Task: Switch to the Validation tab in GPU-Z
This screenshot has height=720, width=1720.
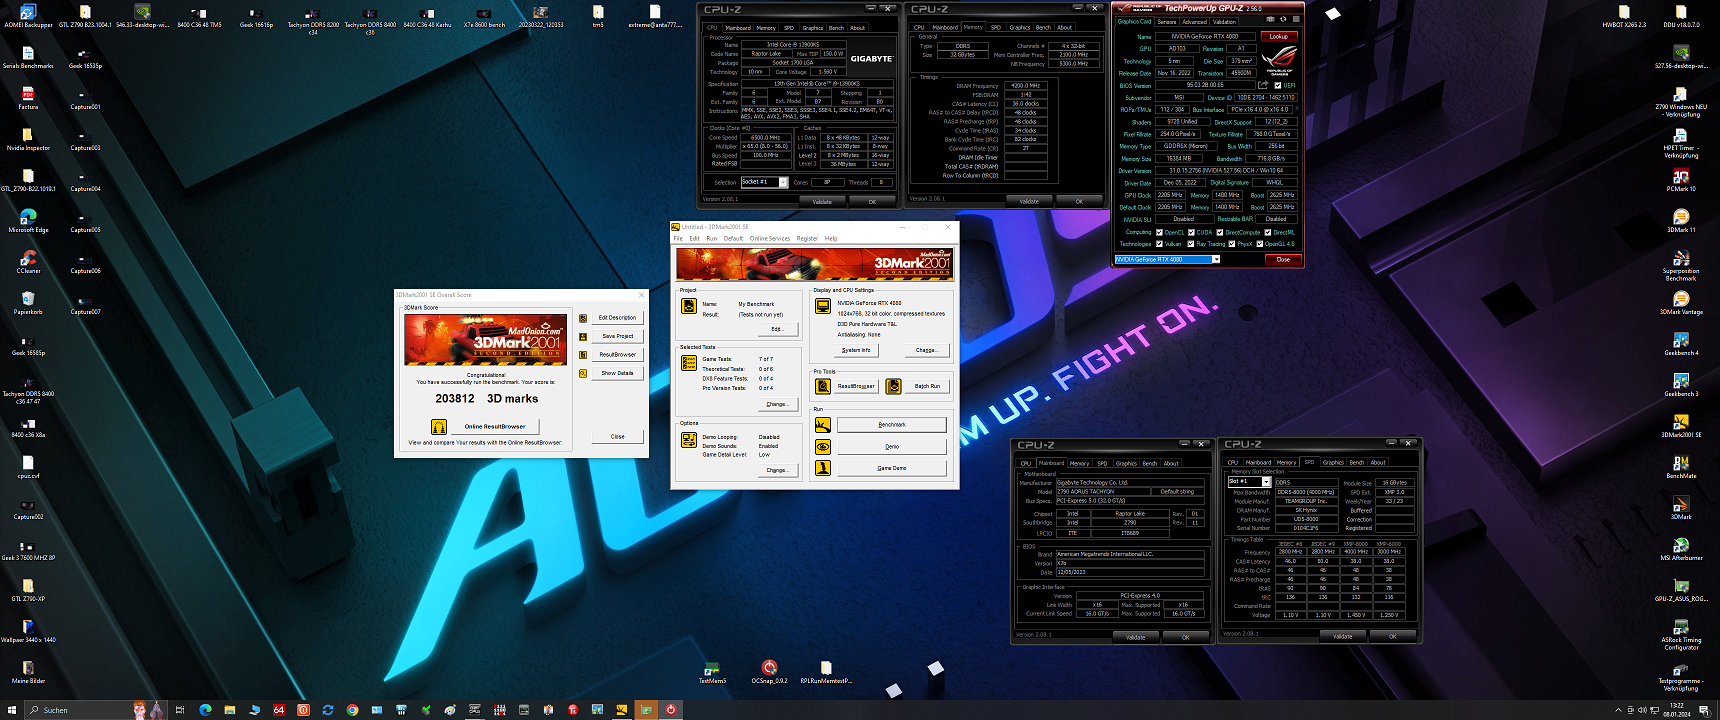Action: (1224, 21)
